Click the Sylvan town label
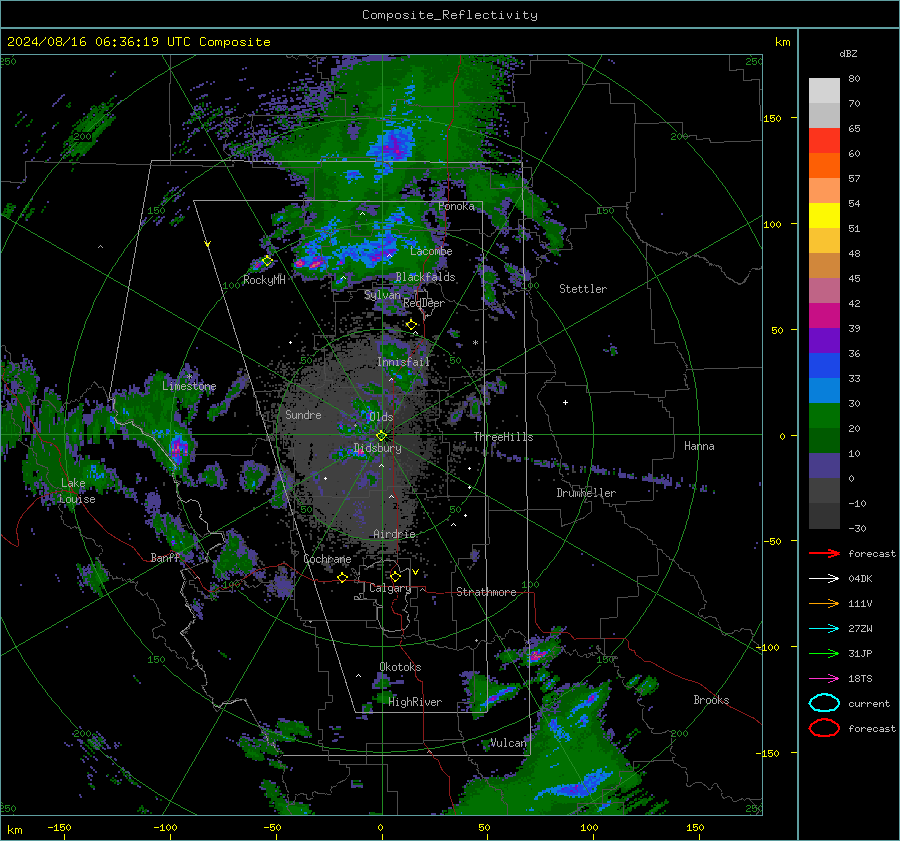This screenshot has width=900, height=841. (382, 295)
